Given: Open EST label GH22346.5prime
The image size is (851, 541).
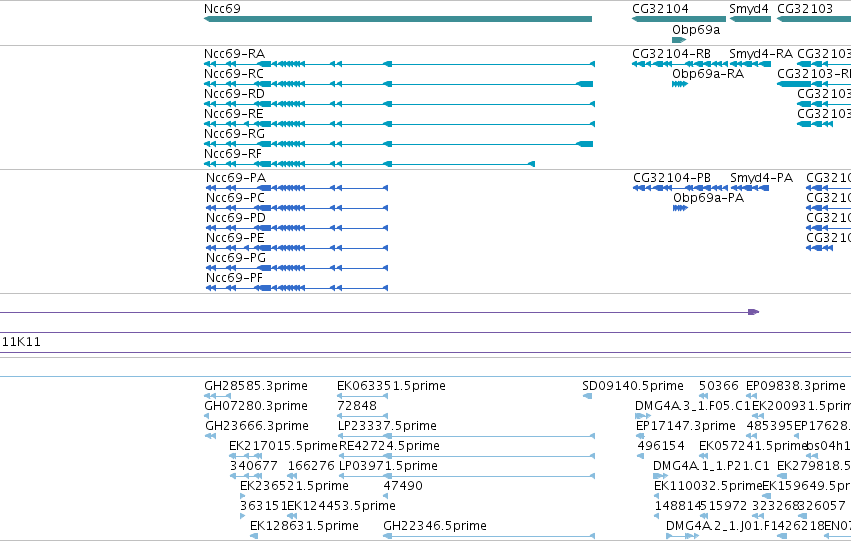Looking at the screenshot, I should click(x=435, y=526).
